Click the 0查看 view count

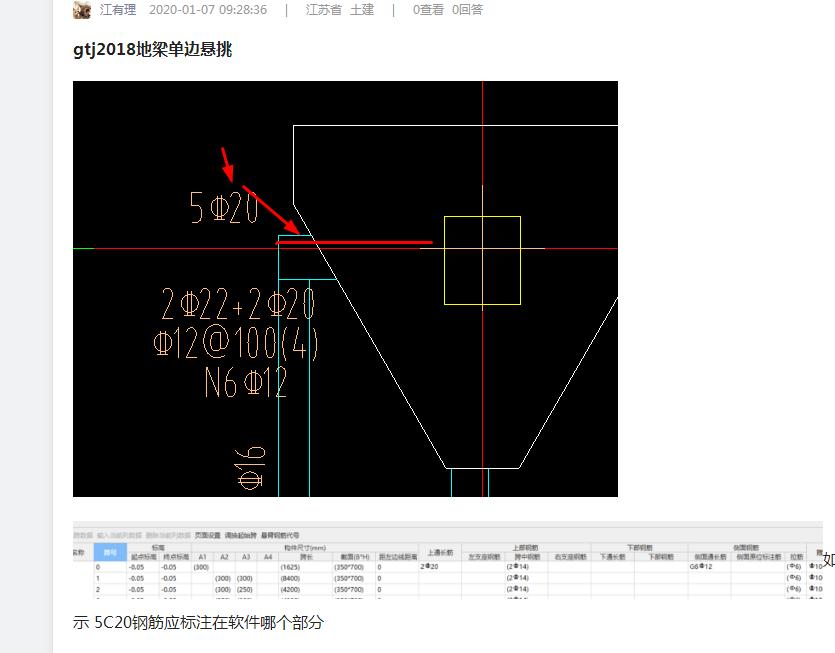click(428, 10)
